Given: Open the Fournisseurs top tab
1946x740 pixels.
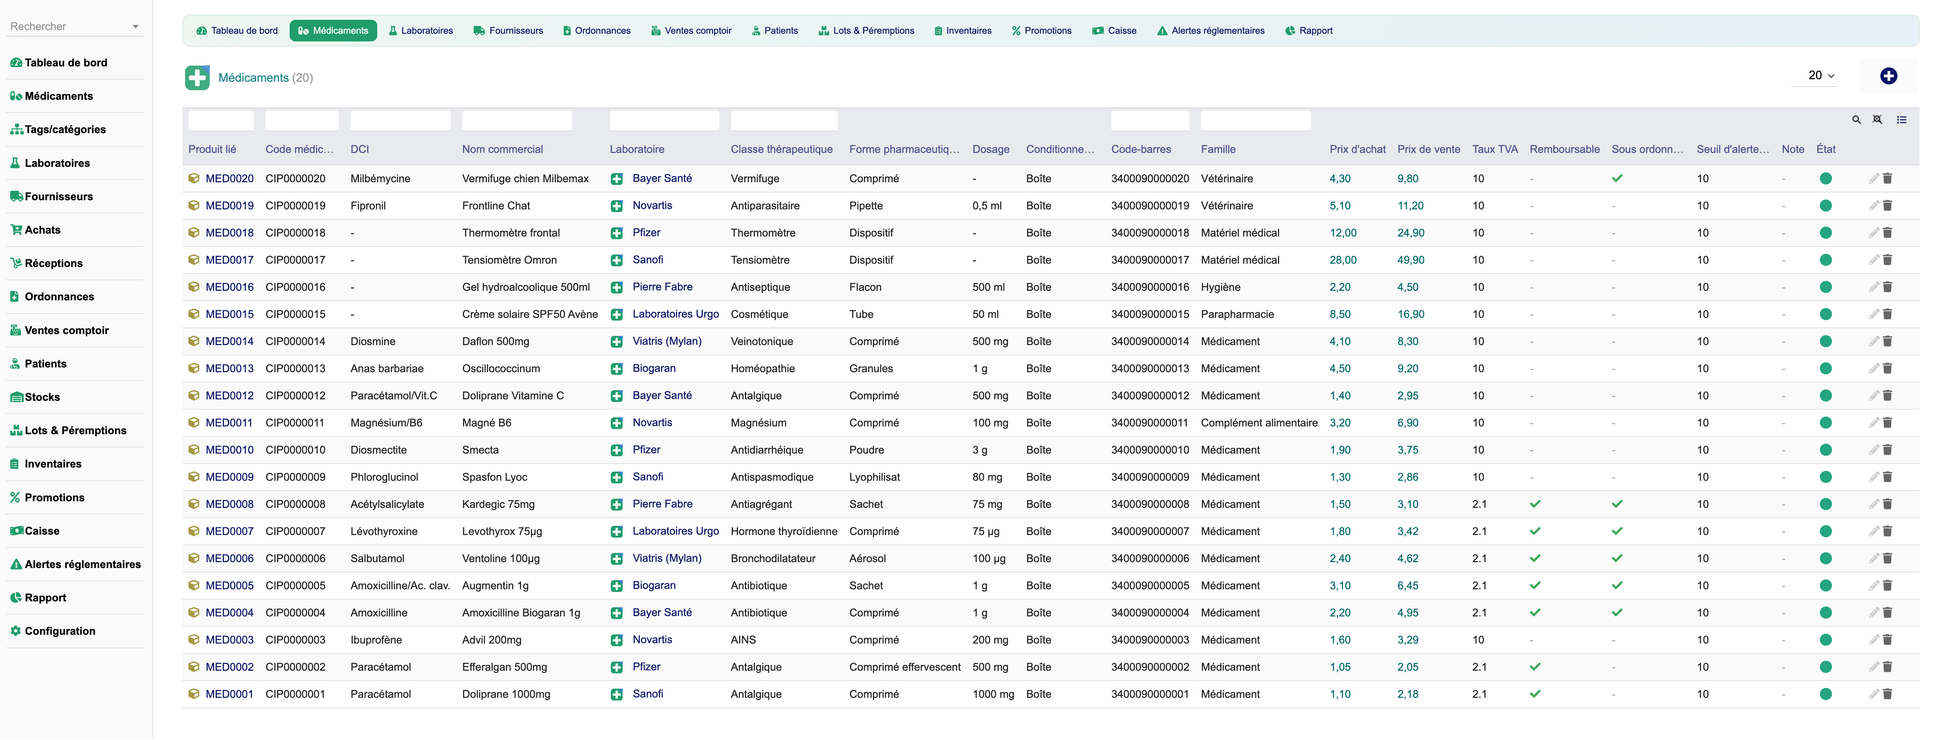Looking at the screenshot, I should click(508, 31).
